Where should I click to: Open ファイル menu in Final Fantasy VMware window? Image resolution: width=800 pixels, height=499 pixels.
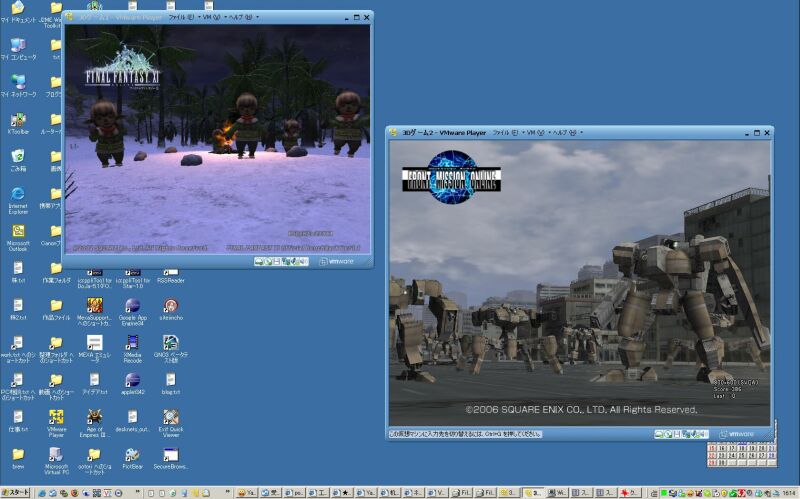(181, 17)
